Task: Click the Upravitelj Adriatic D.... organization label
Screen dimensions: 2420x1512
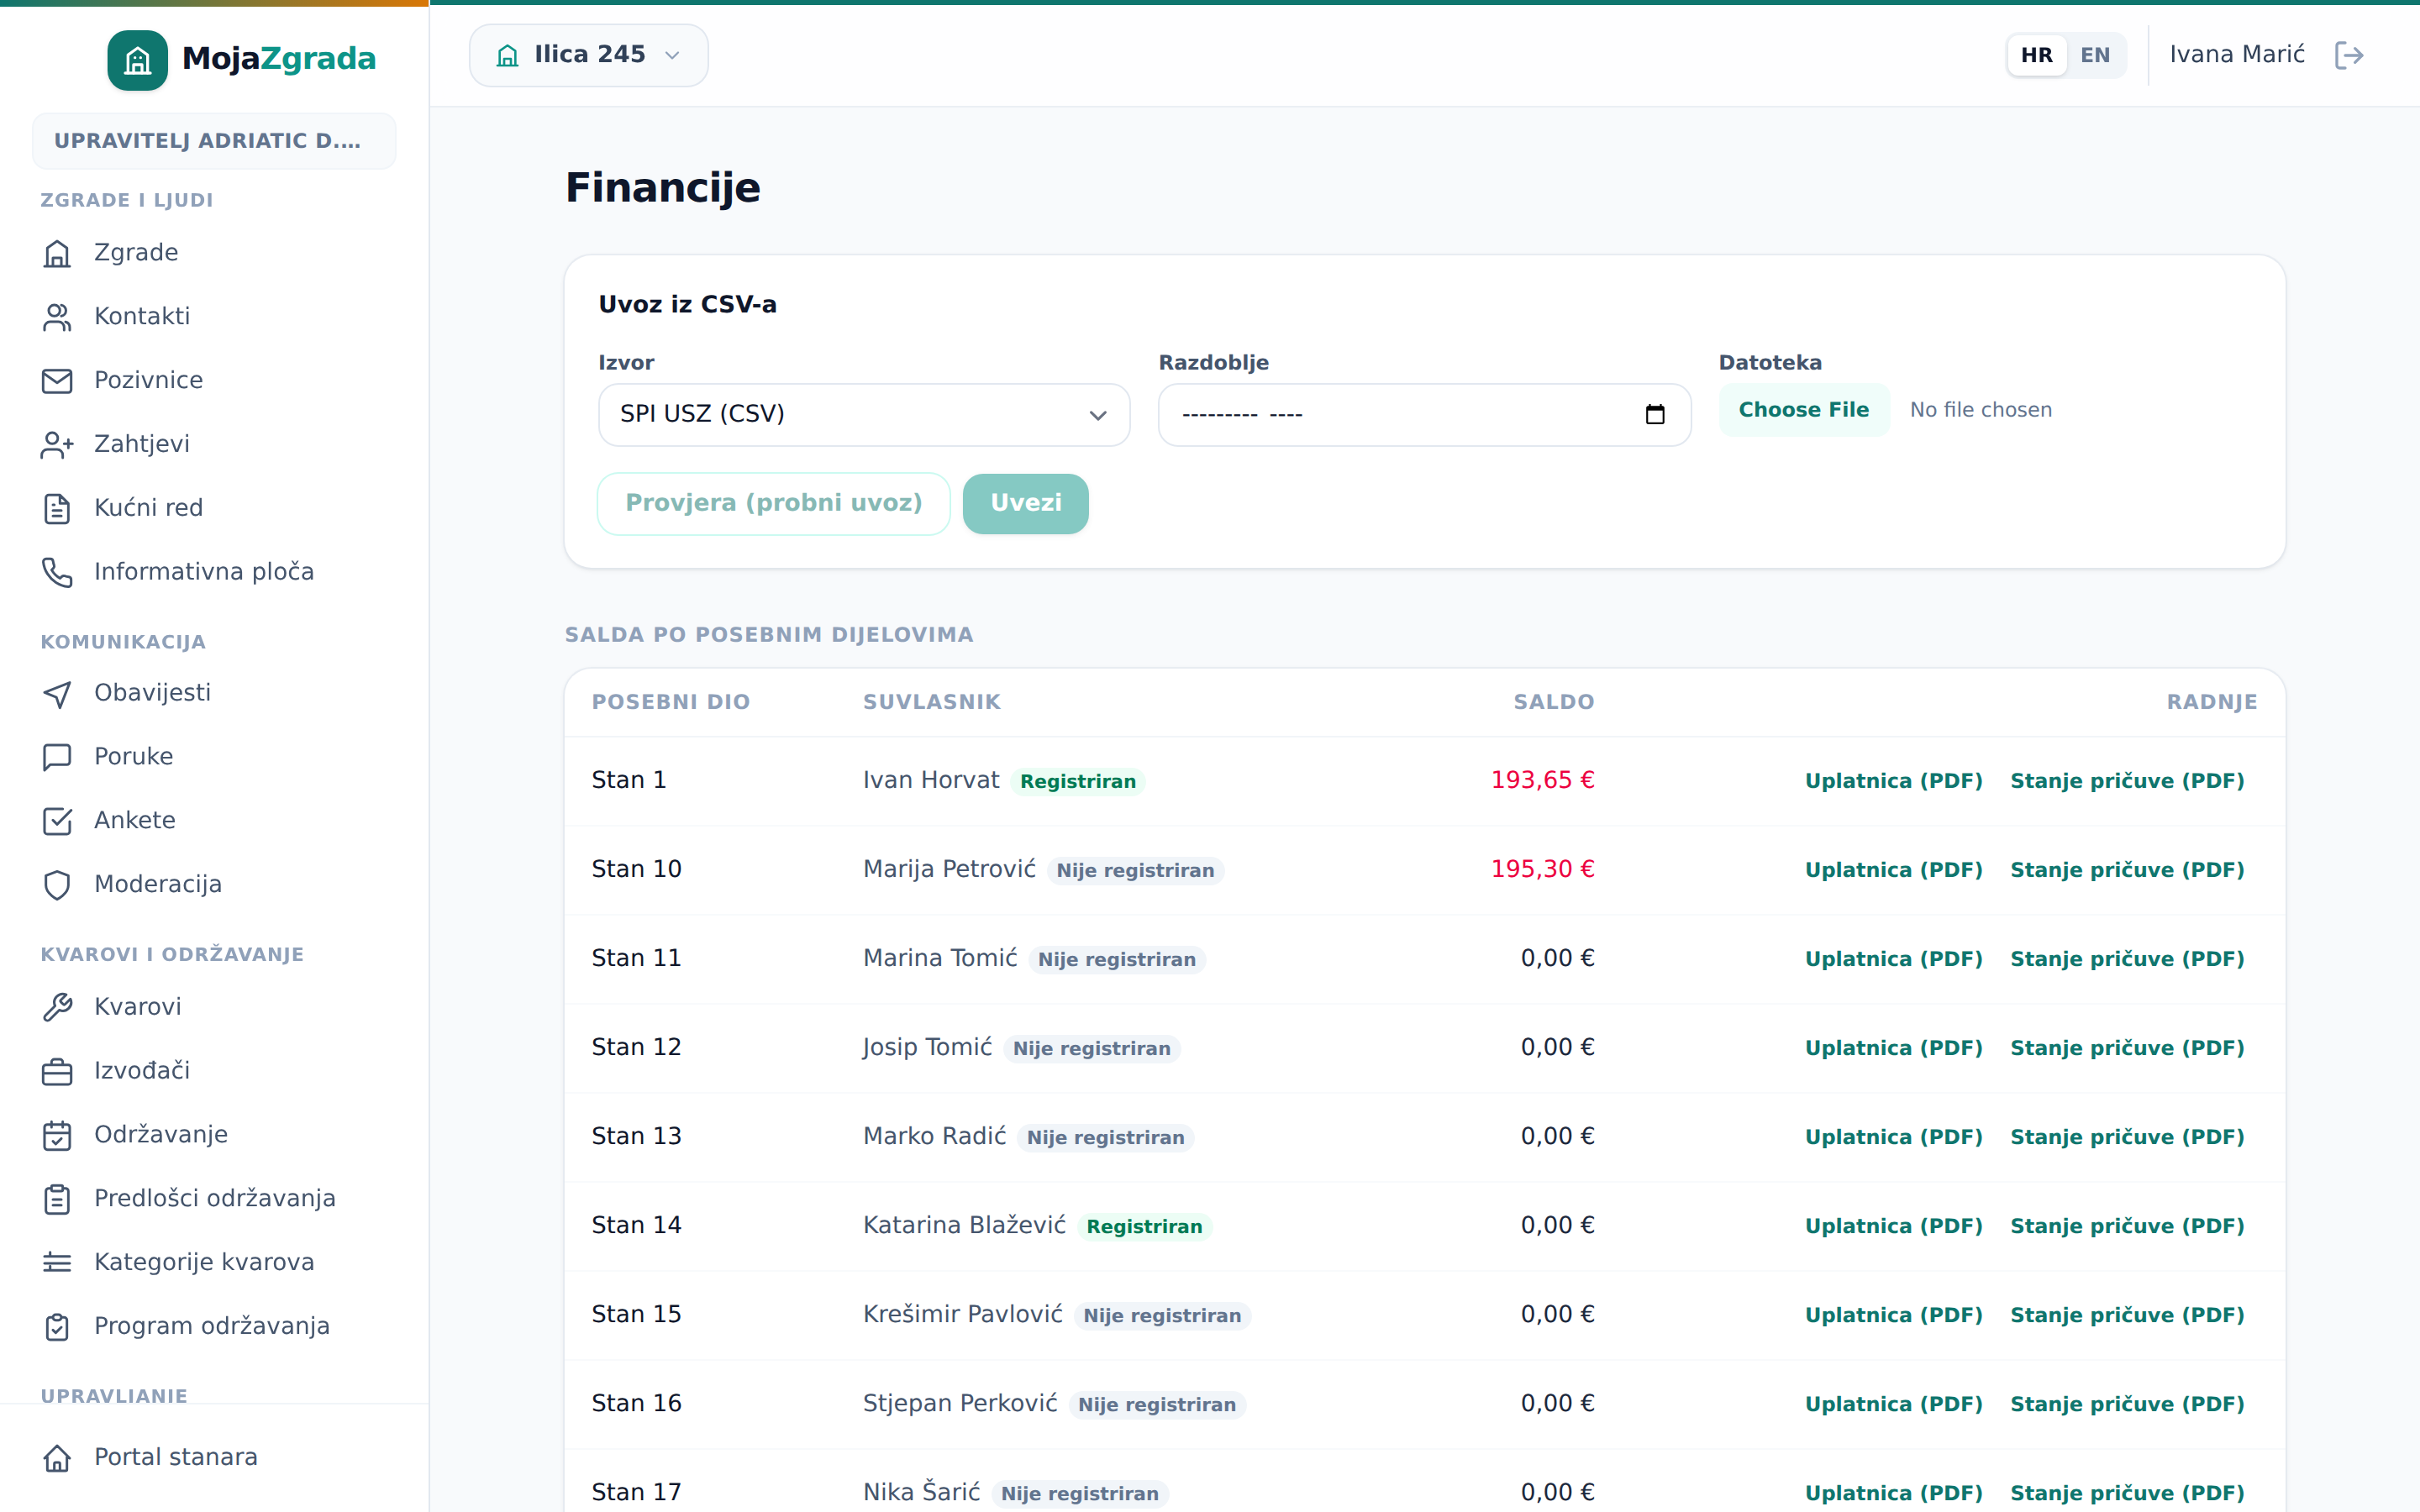Action: tap(214, 141)
